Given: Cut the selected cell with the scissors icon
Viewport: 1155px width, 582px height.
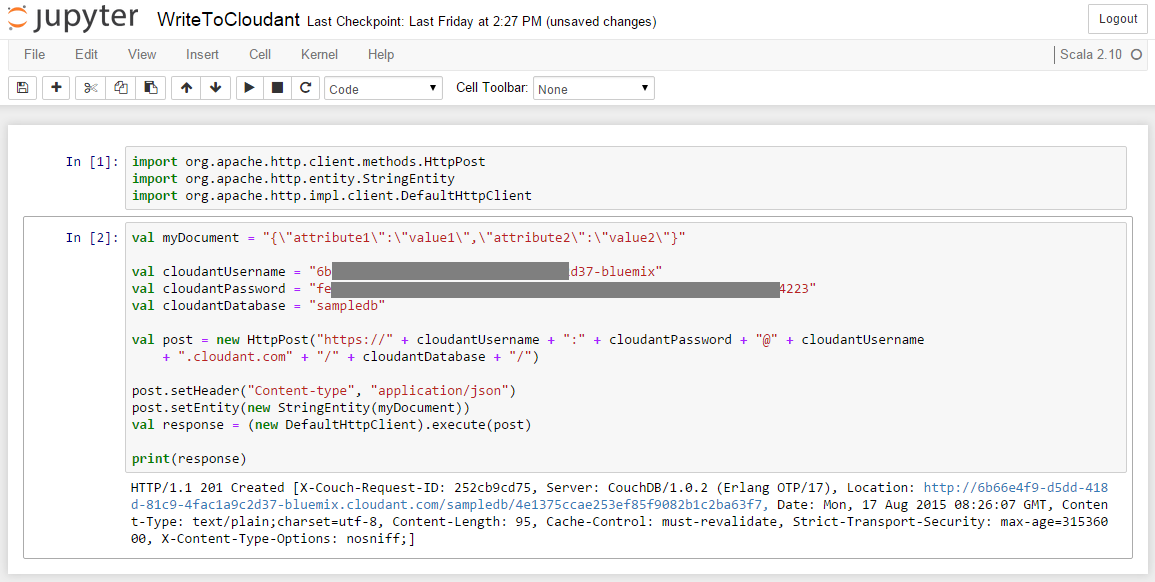Looking at the screenshot, I should 91,88.
